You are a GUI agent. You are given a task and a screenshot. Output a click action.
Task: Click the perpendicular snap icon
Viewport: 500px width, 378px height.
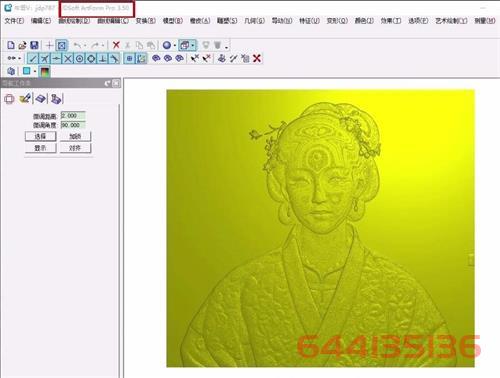coord(103,59)
